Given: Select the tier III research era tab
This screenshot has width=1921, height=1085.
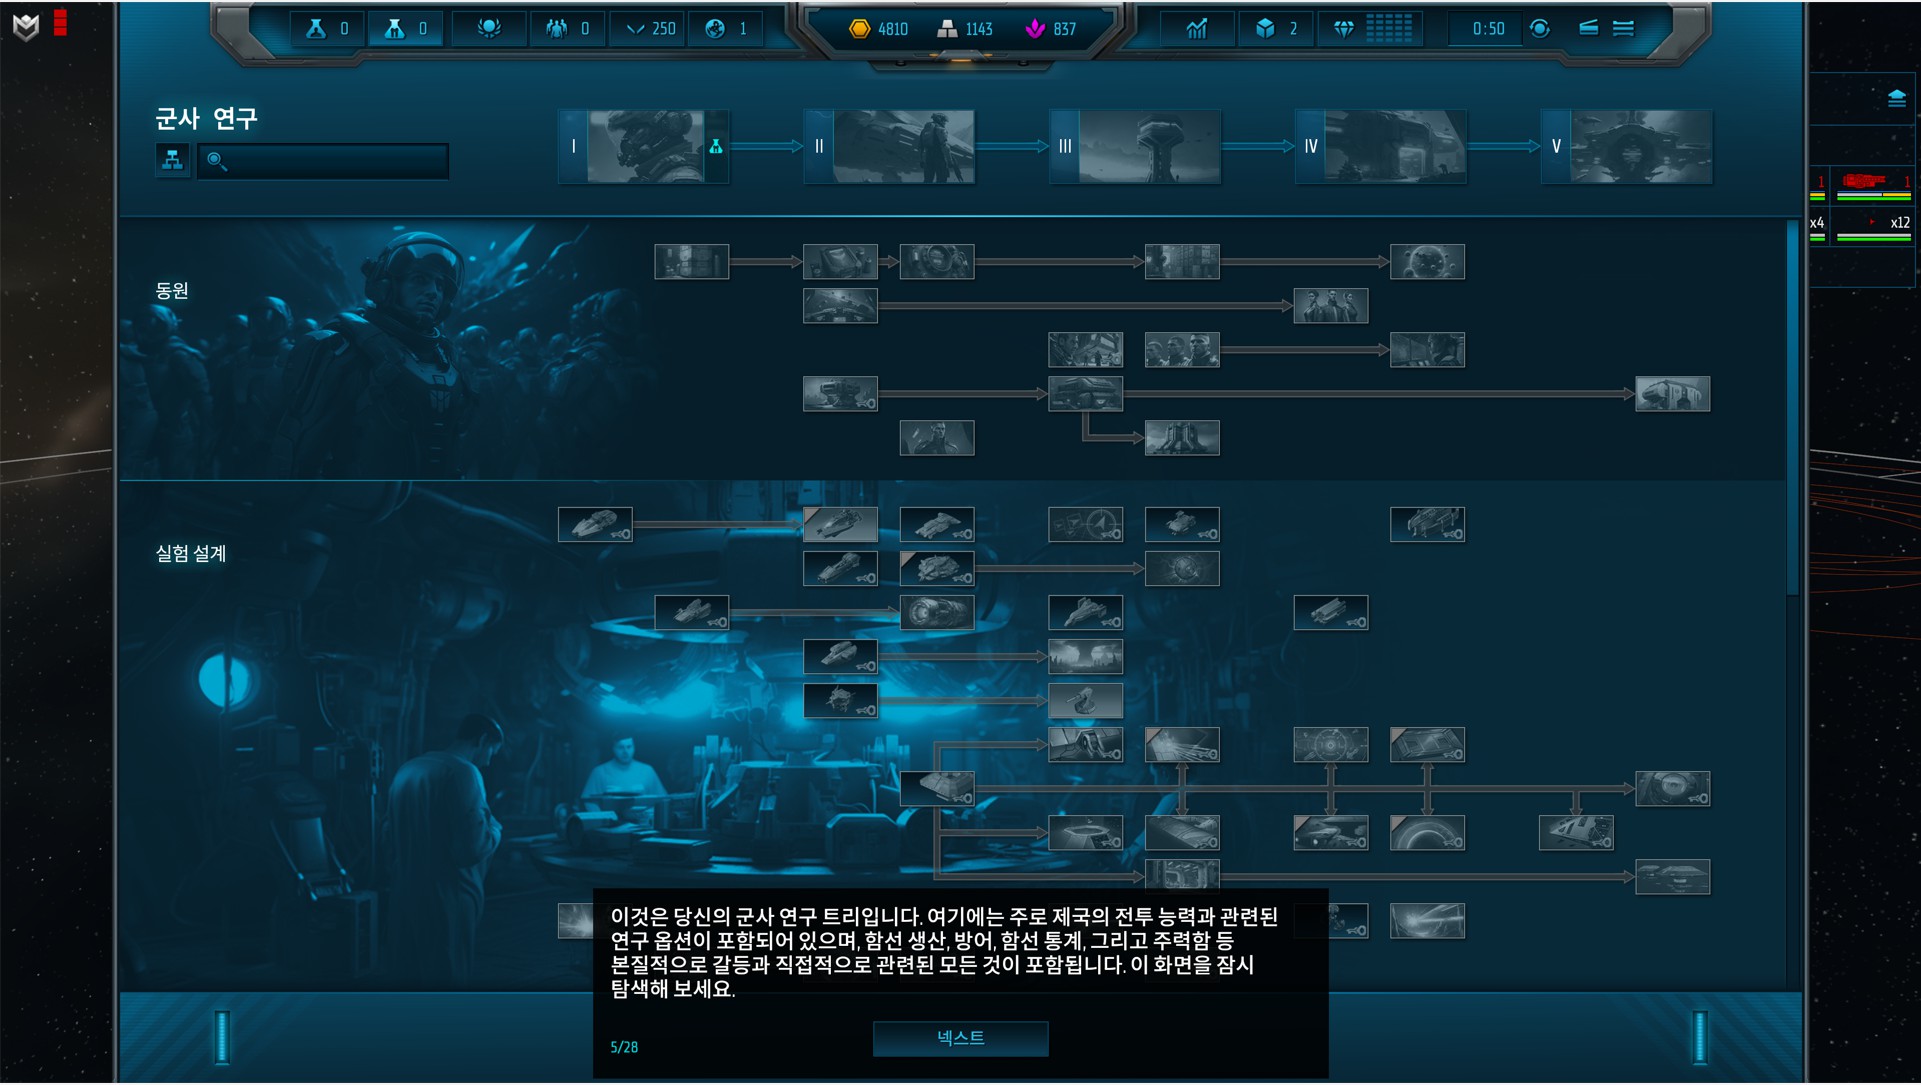Looking at the screenshot, I should coord(1136,147).
